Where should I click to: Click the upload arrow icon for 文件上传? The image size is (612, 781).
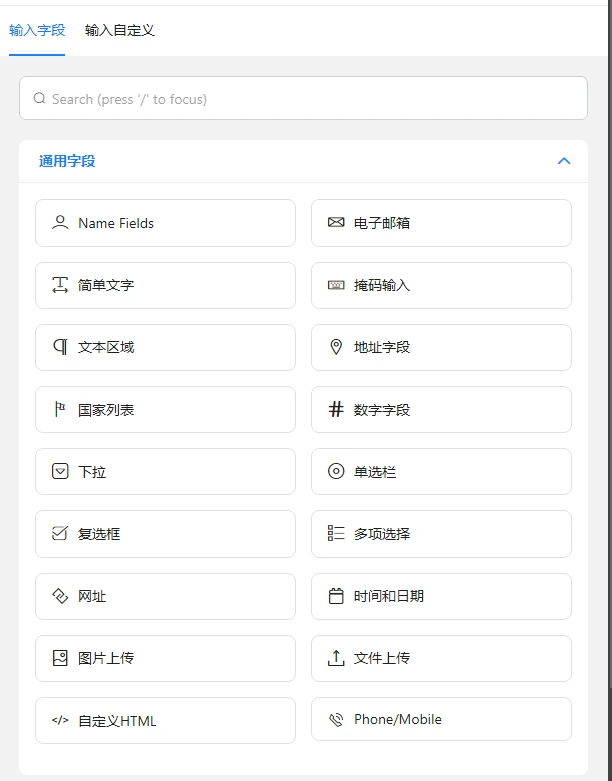click(x=336, y=658)
